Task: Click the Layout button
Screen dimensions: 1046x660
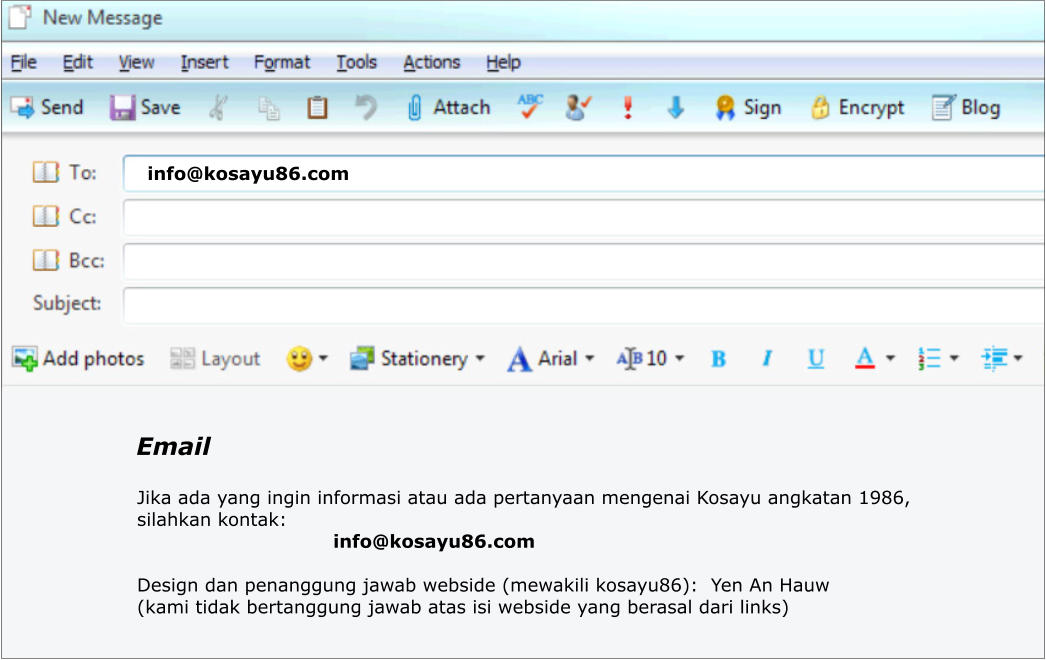Action: 215,359
